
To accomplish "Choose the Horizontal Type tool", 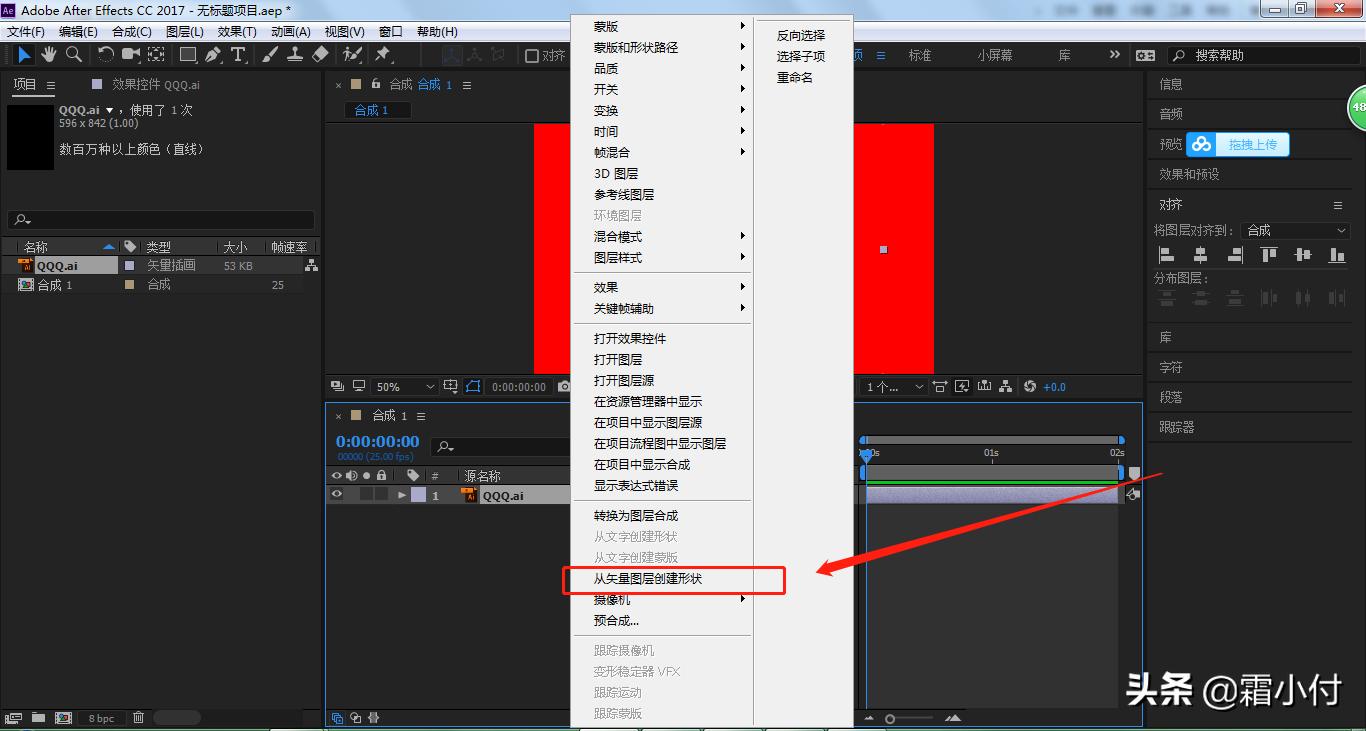I will click(238, 54).
